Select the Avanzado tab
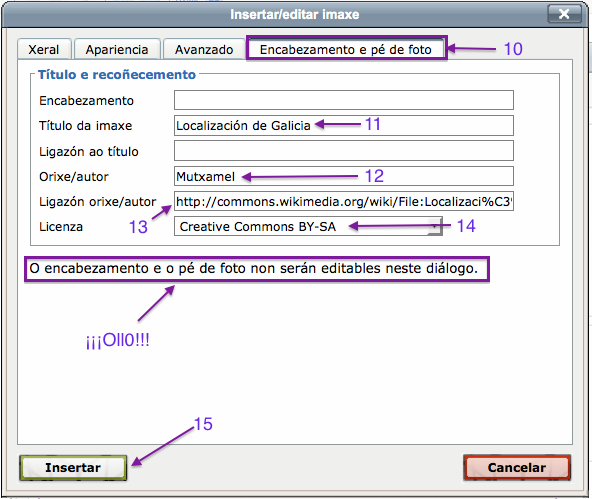The height and width of the screenshot is (499, 592). [204, 49]
